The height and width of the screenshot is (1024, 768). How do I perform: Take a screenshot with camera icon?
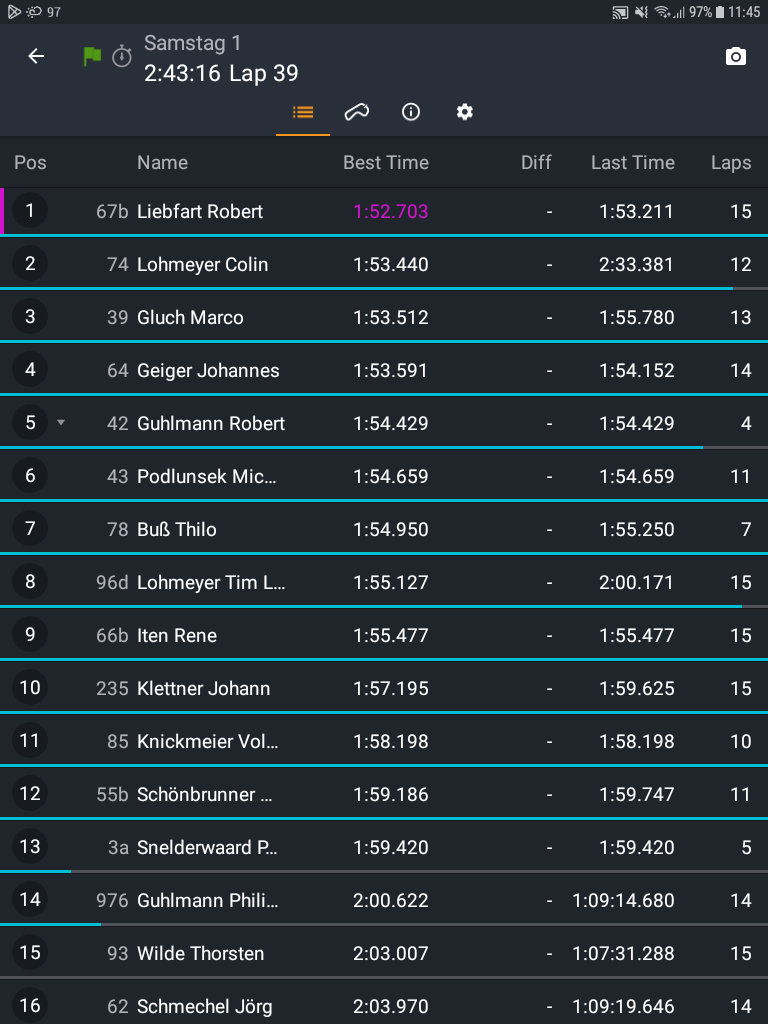pos(735,57)
